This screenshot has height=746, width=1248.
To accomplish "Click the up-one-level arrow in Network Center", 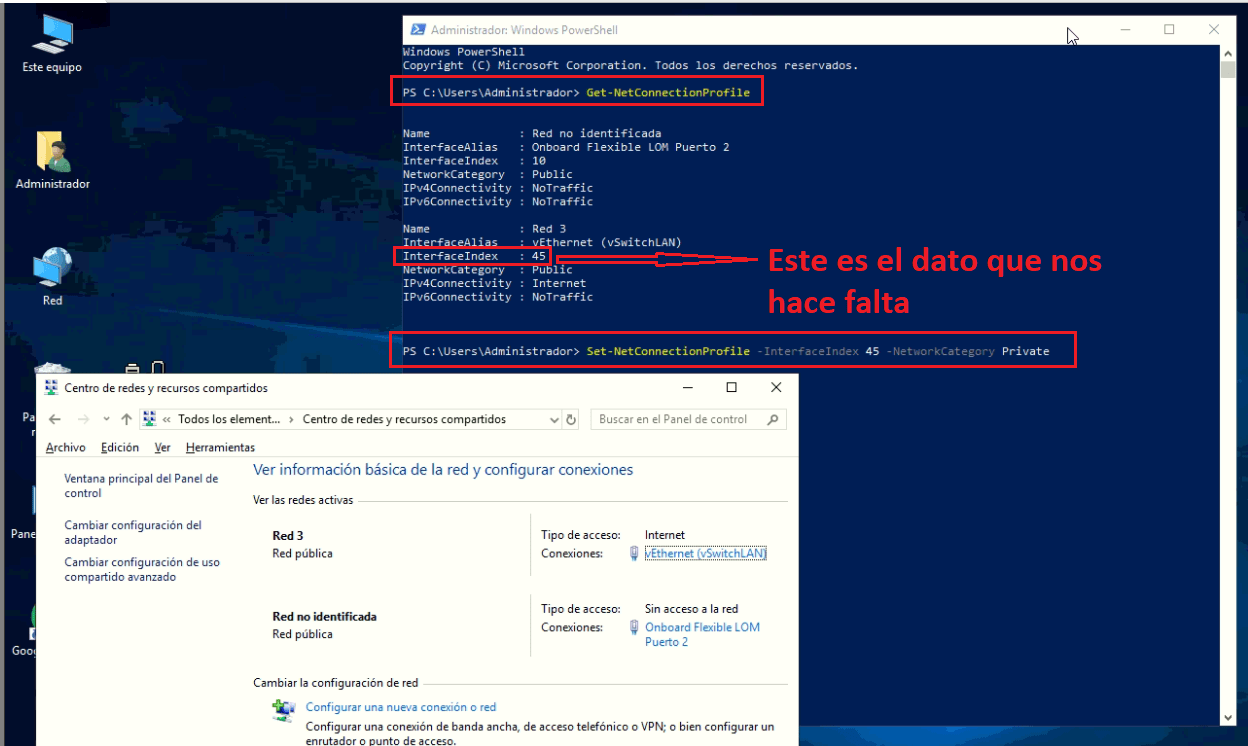I will click(x=126, y=418).
